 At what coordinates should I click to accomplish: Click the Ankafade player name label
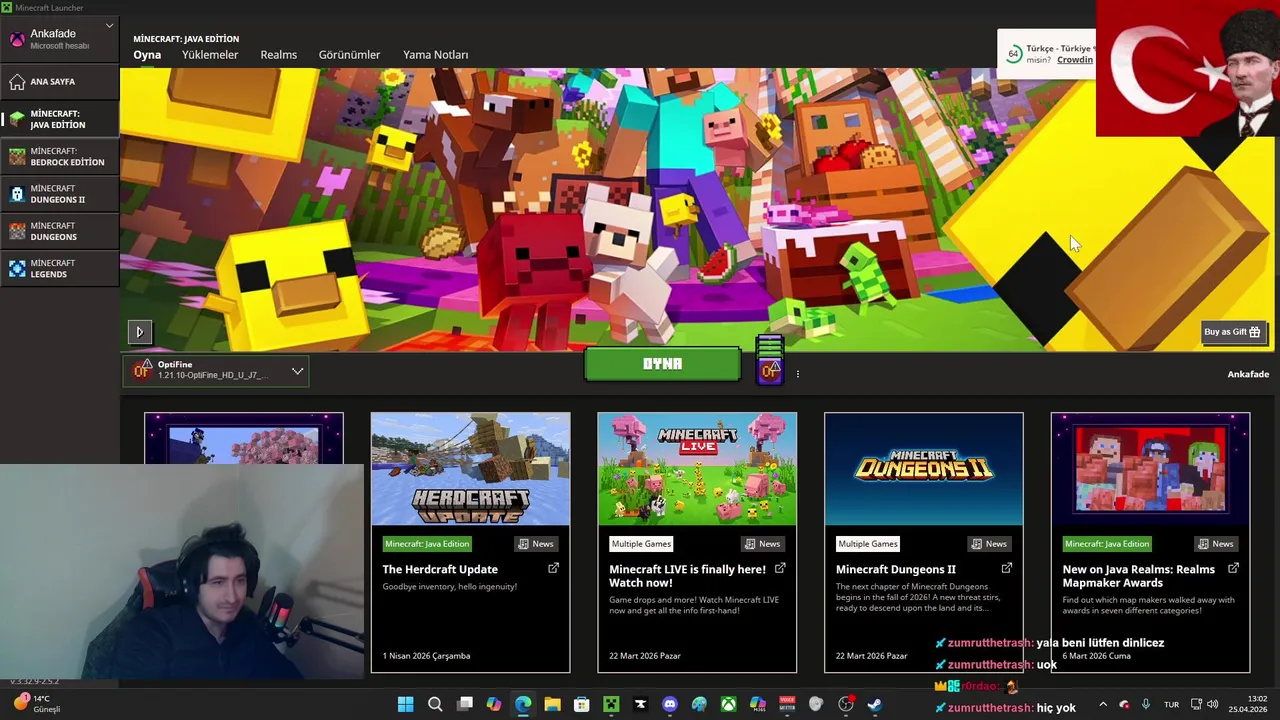coord(1248,374)
